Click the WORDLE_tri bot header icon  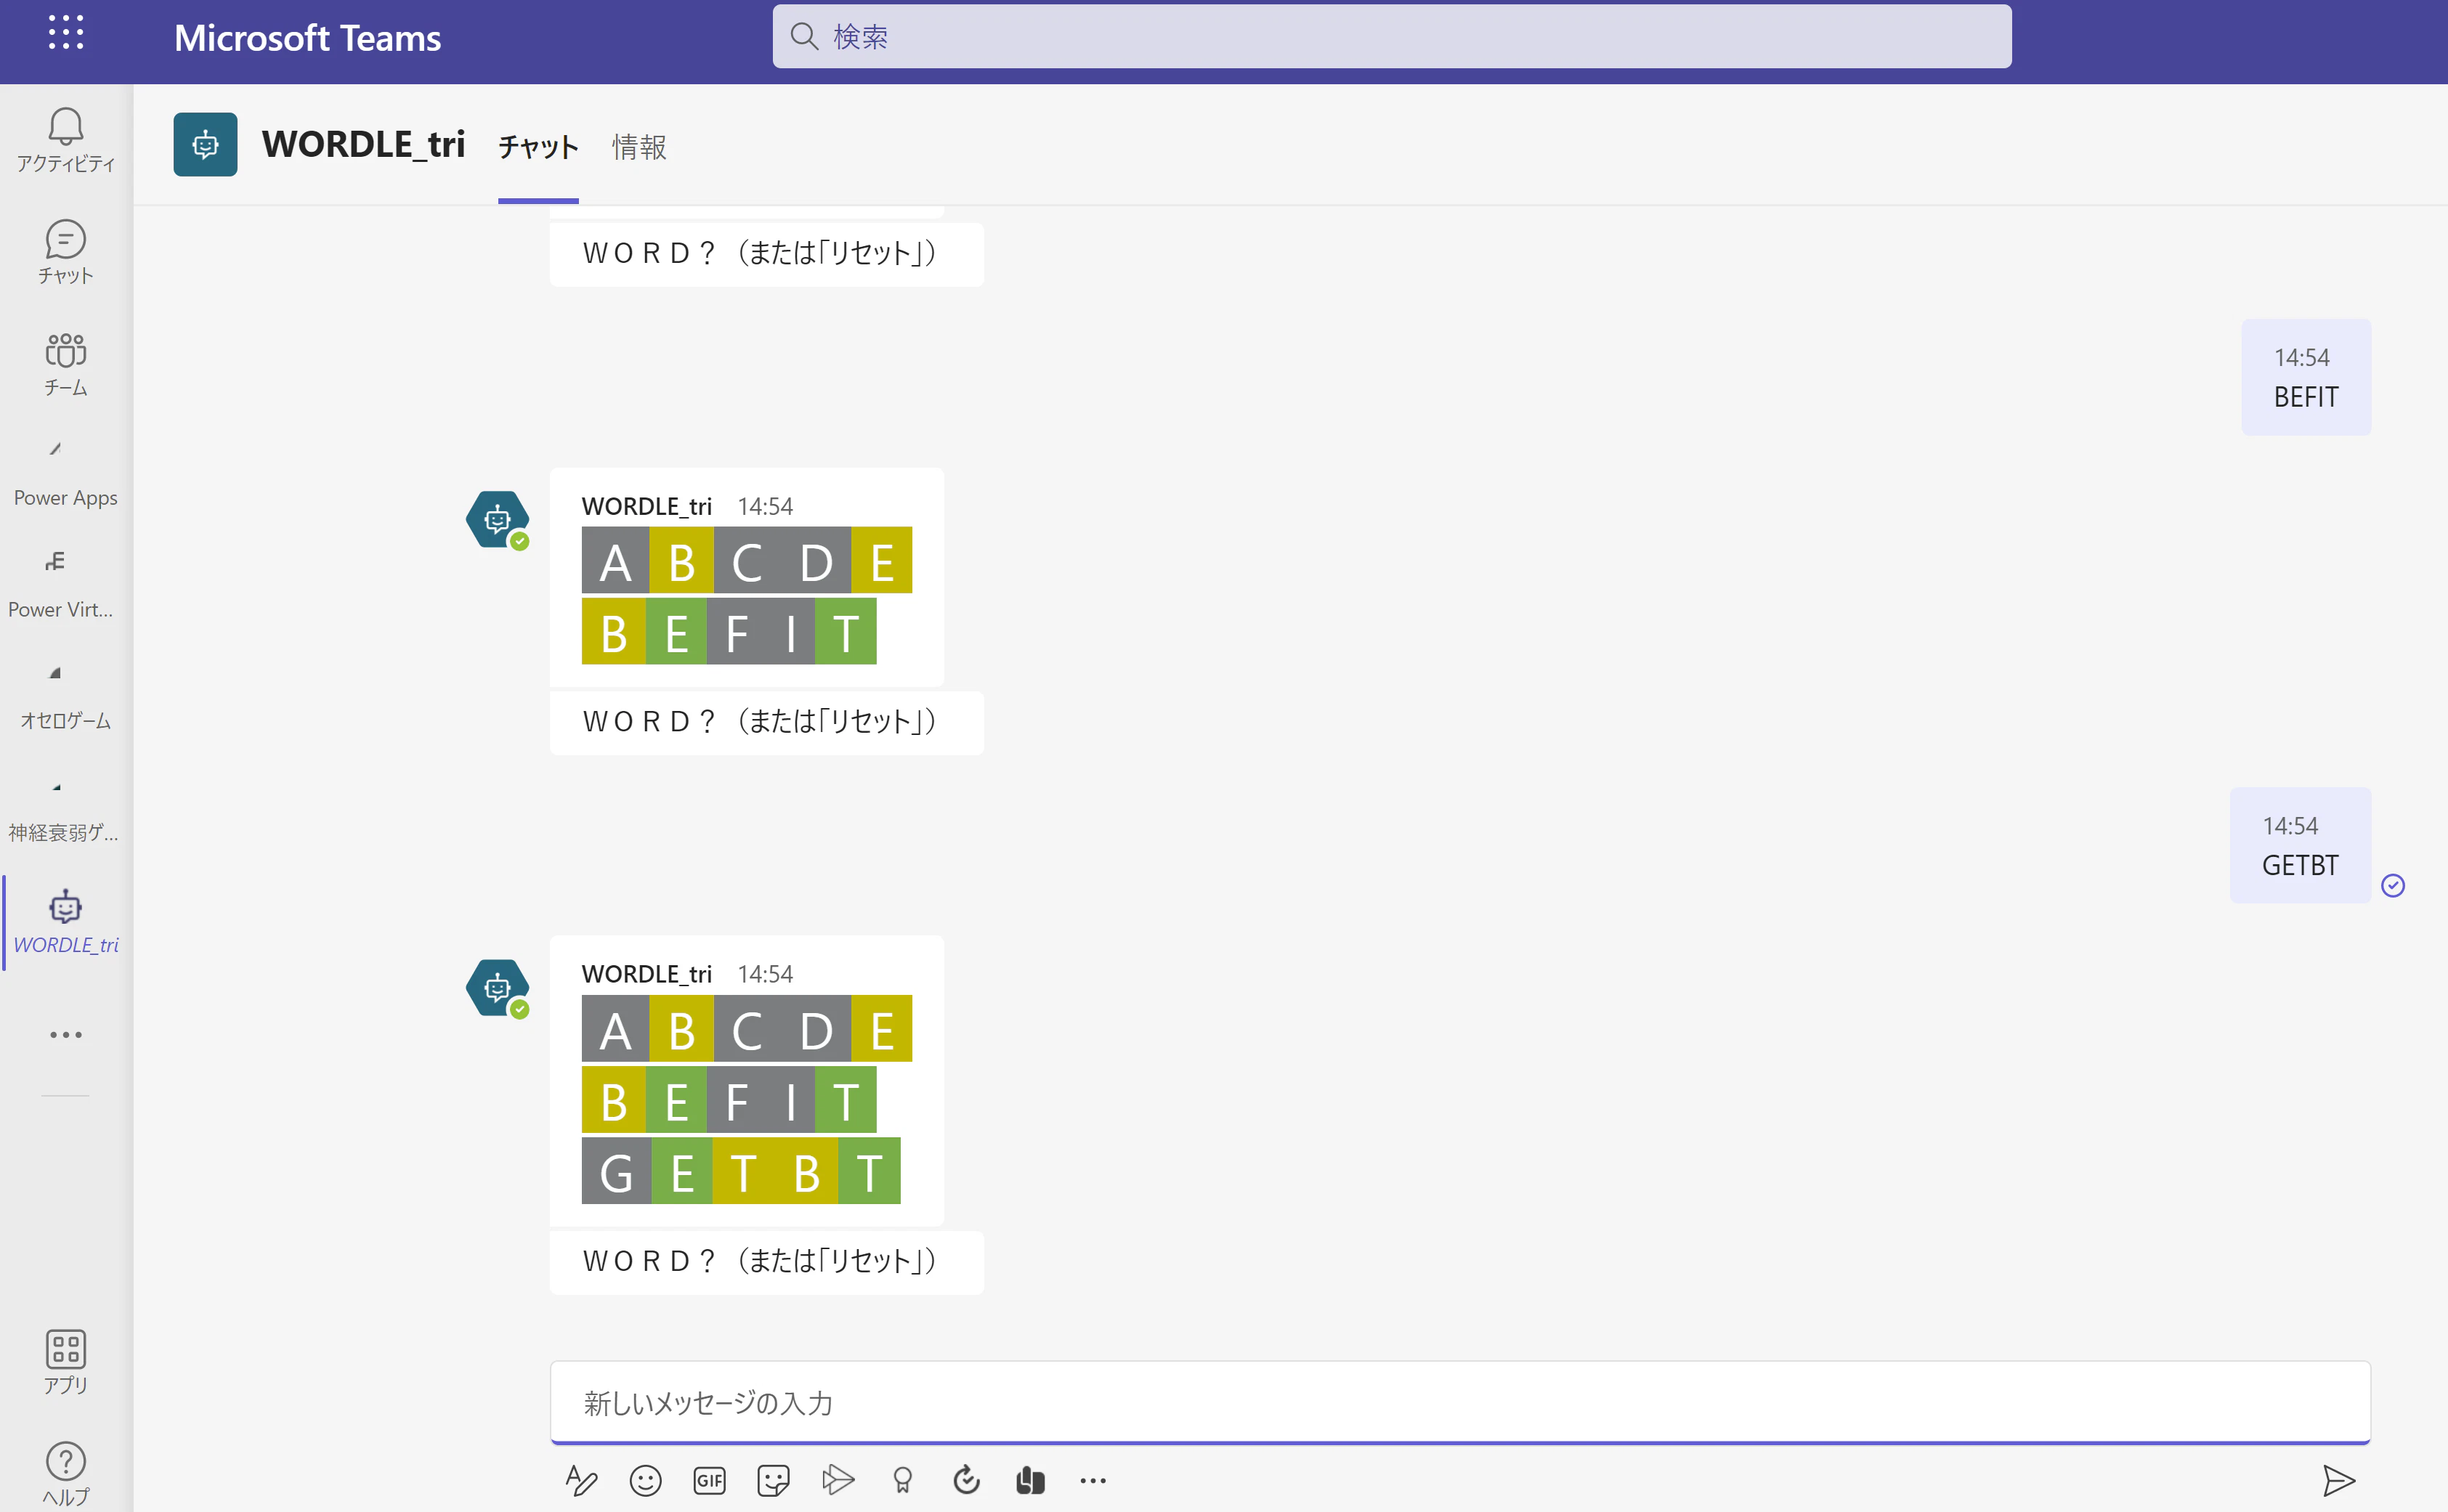tap(205, 144)
